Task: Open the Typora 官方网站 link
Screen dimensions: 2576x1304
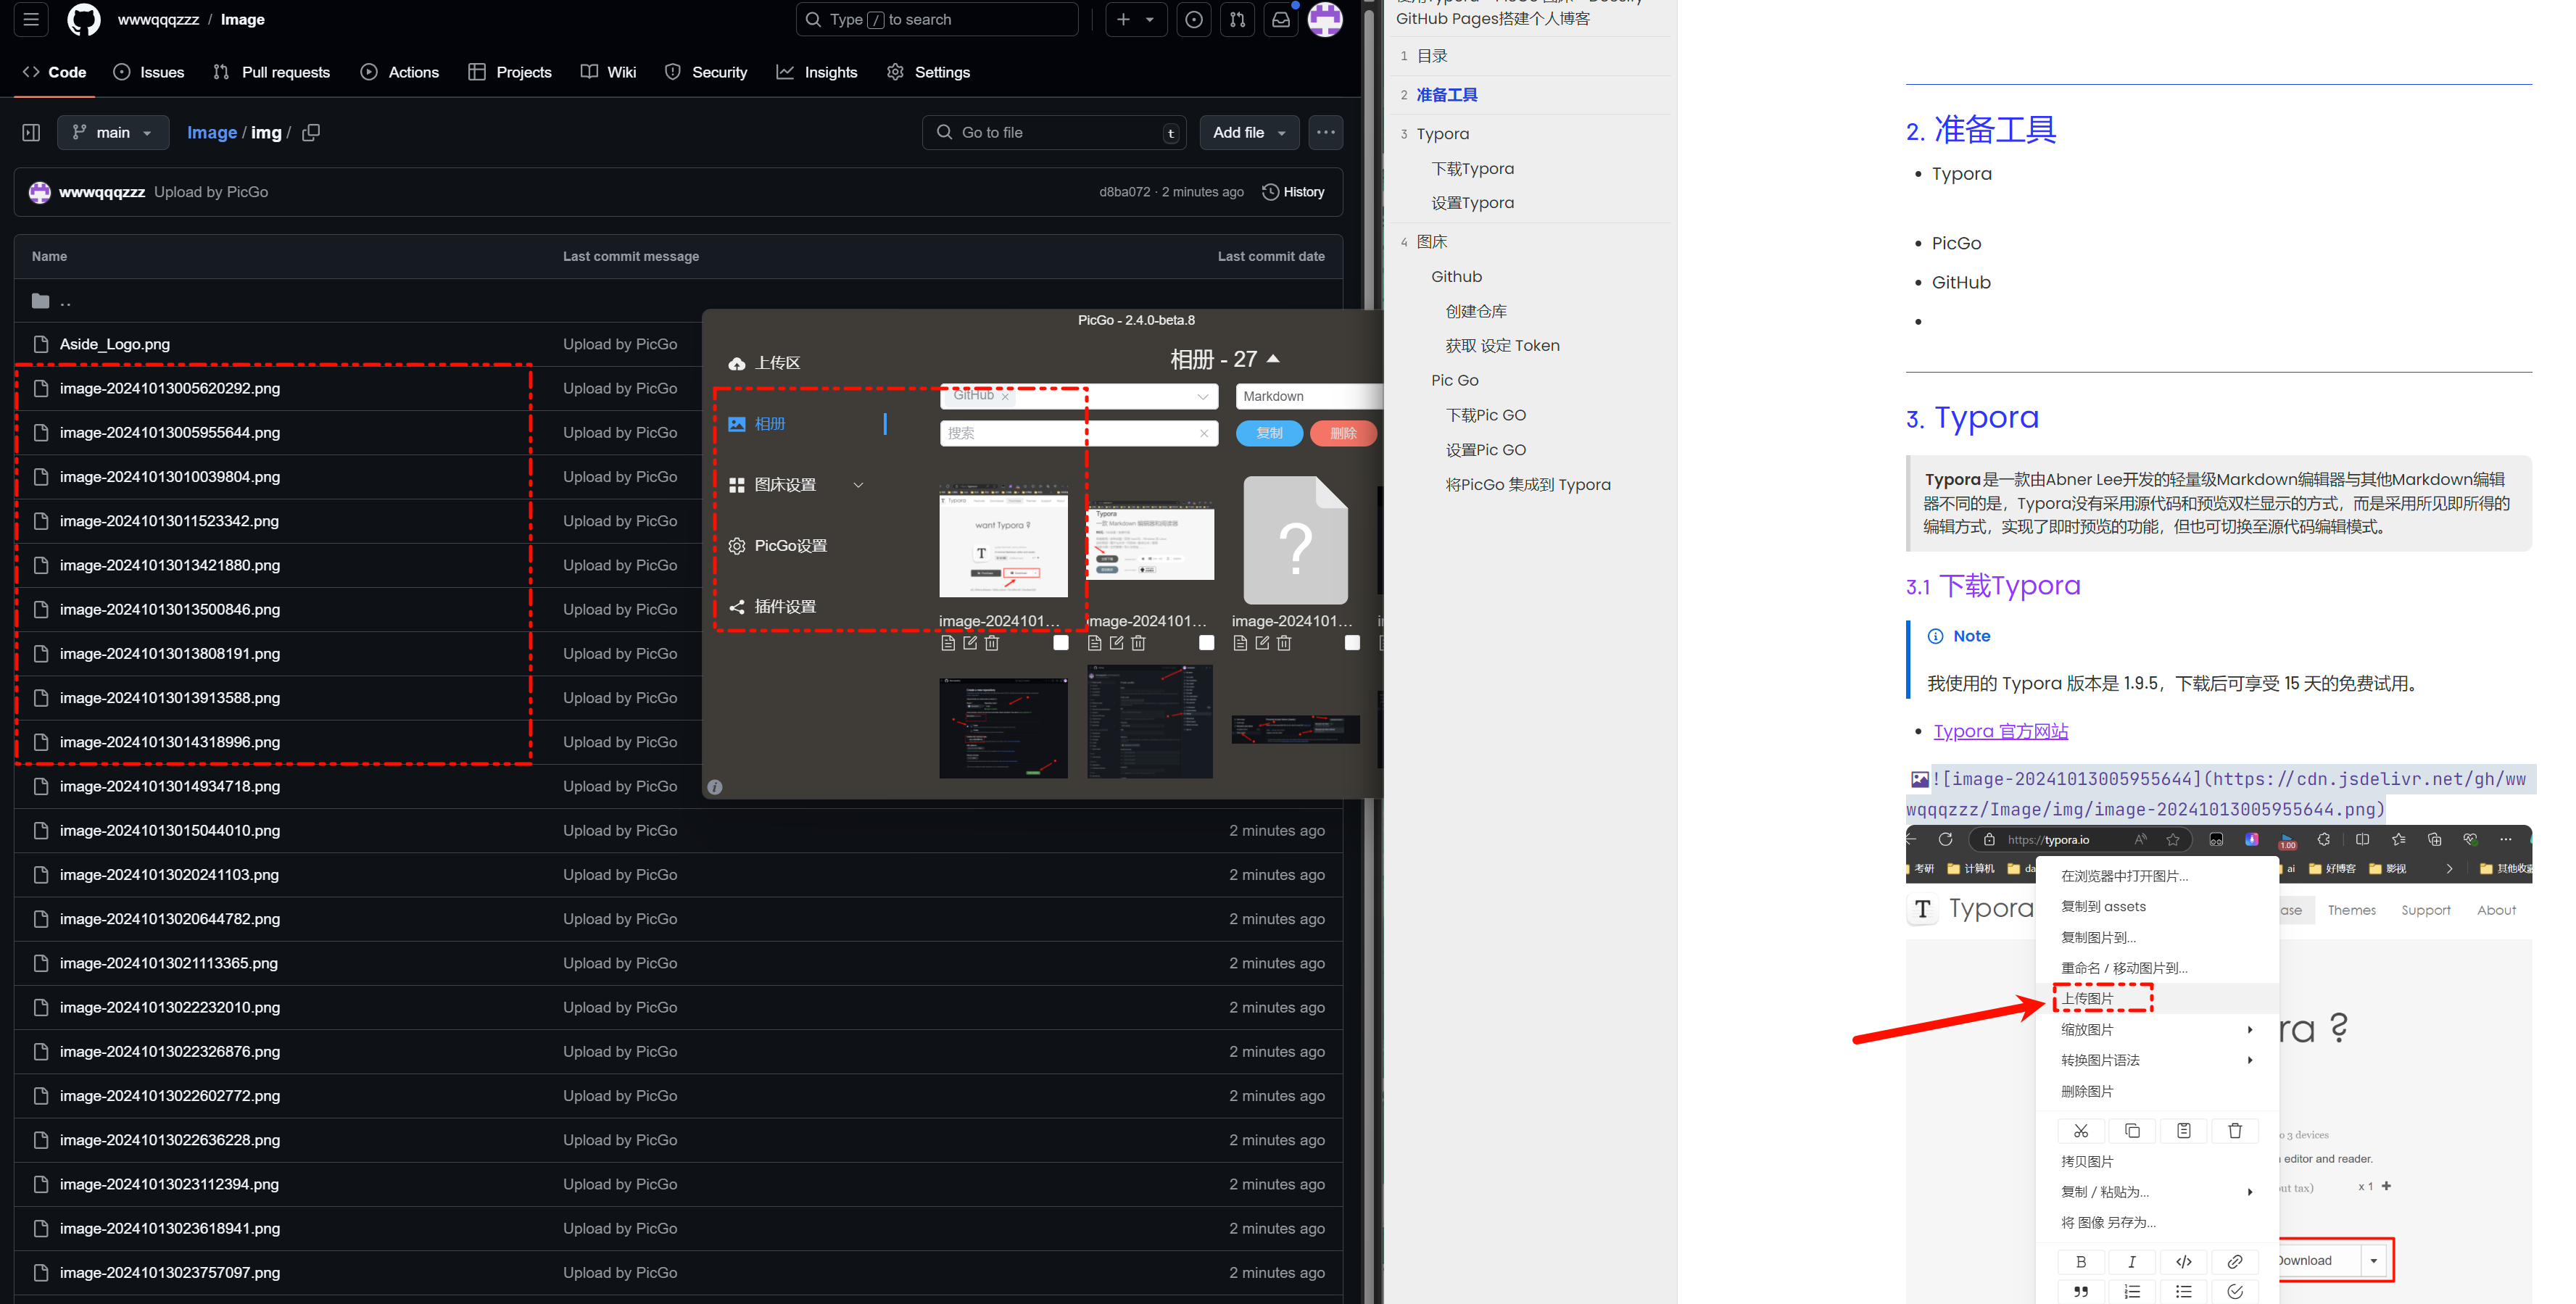Action: pyautogui.click(x=2001, y=731)
